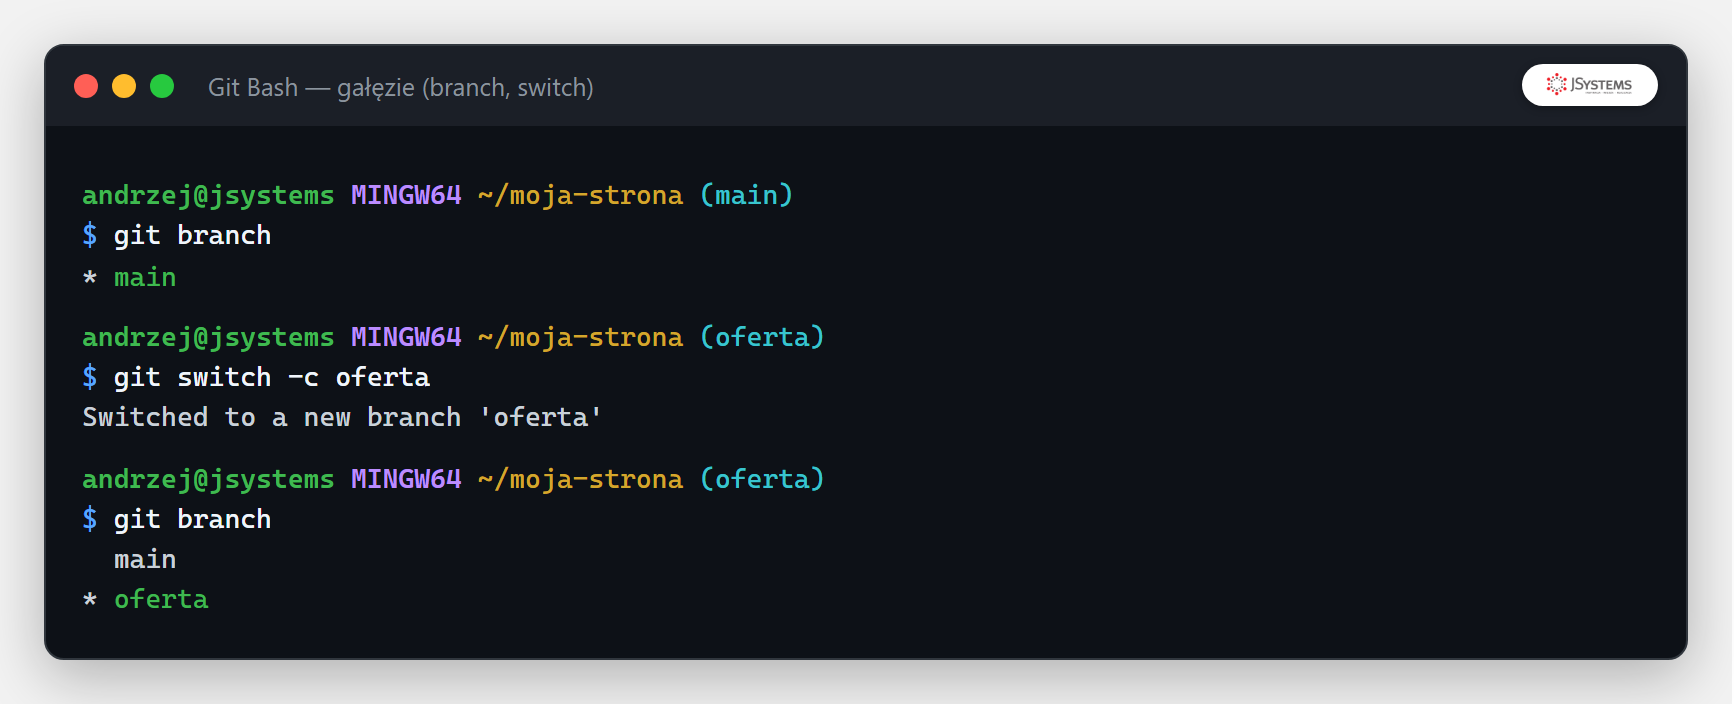The image size is (1734, 704).
Task: Click the asterisk marker beside 'oferta'
Action: (x=90, y=601)
